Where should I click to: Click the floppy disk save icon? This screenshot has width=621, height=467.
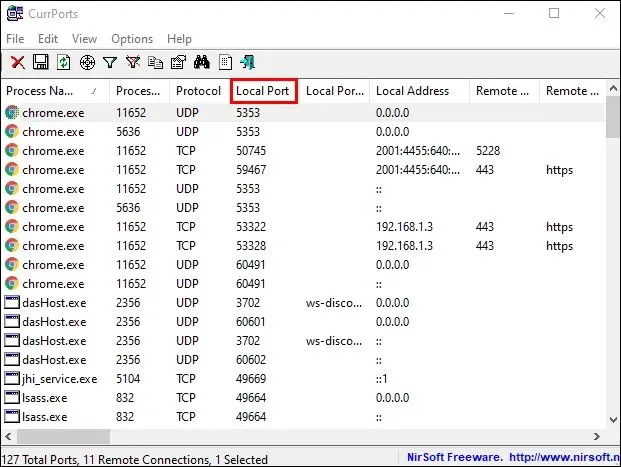(x=41, y=62)
